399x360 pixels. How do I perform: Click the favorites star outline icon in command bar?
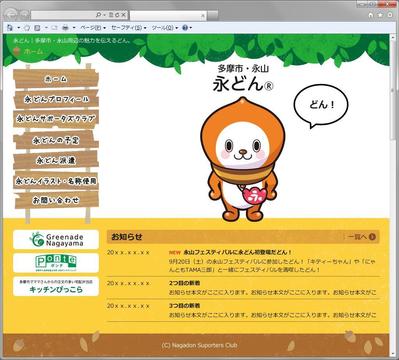coord(28,28)
